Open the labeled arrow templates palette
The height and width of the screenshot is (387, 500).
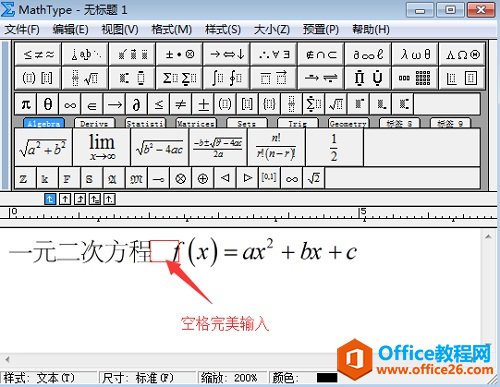click(x=321, y=78)
